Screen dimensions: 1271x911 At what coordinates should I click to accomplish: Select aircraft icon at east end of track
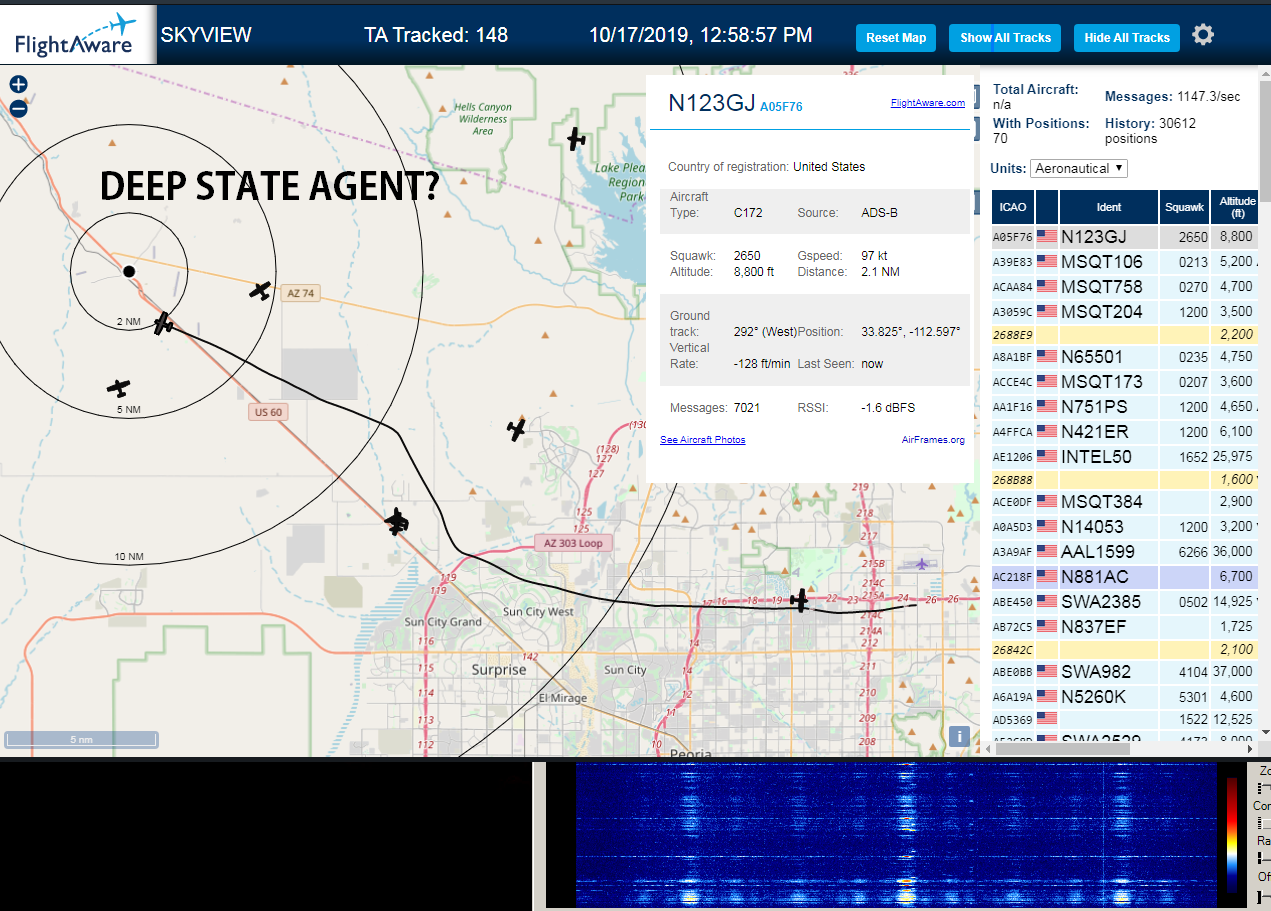[799, 600]
